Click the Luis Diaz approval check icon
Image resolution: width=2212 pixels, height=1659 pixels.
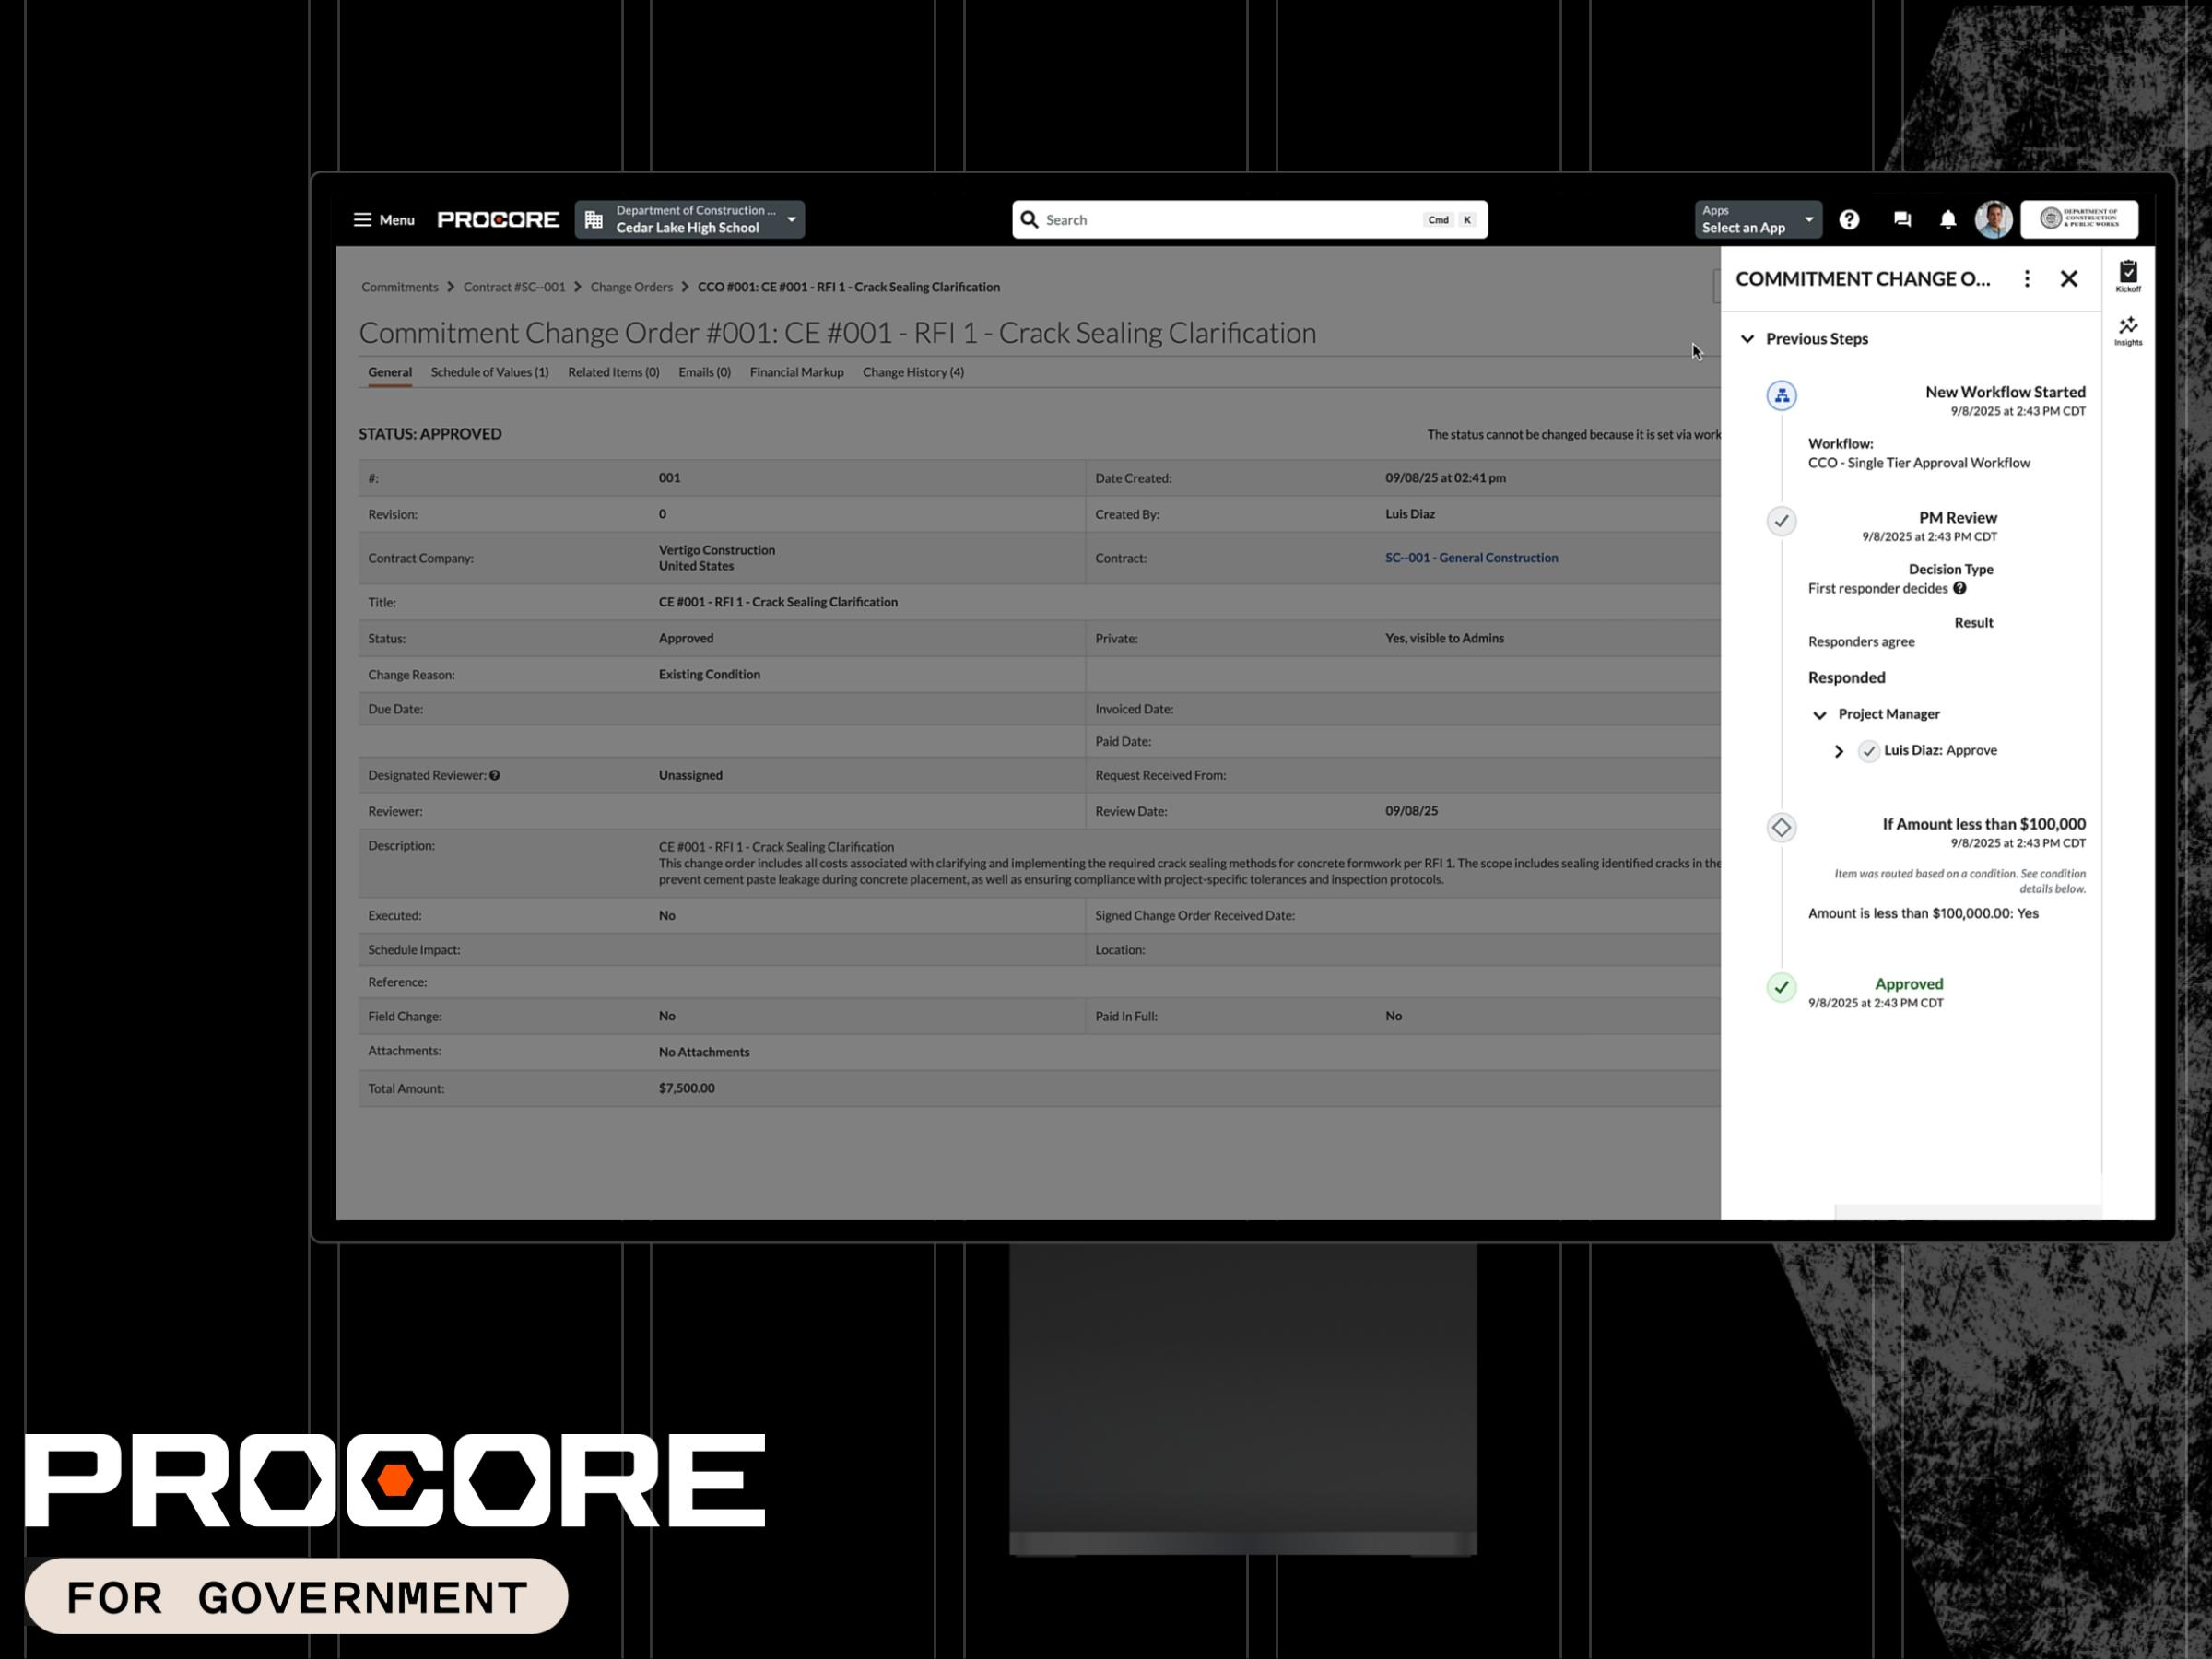[1869, 751]
